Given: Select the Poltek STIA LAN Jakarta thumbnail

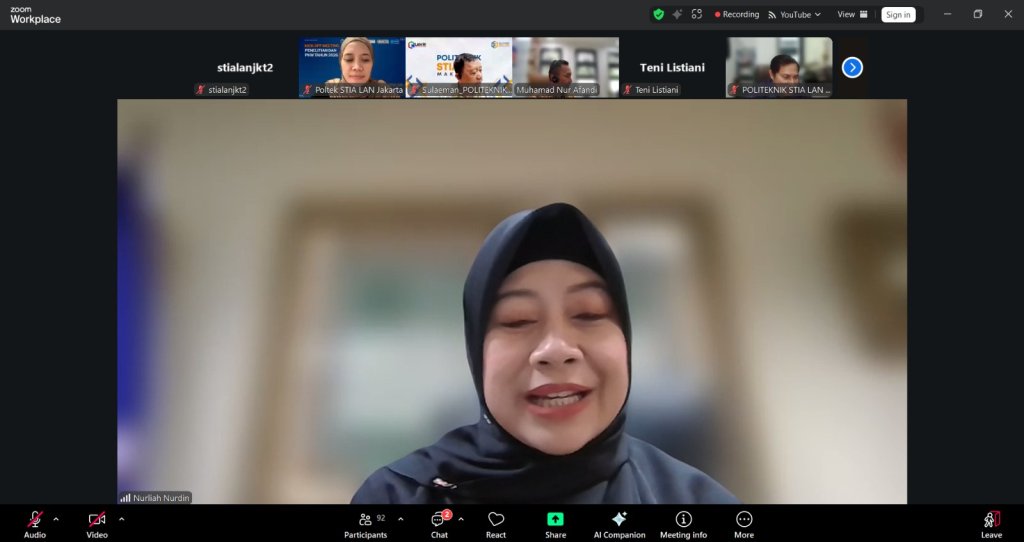Looking at the screenshot, I should 352,67.
